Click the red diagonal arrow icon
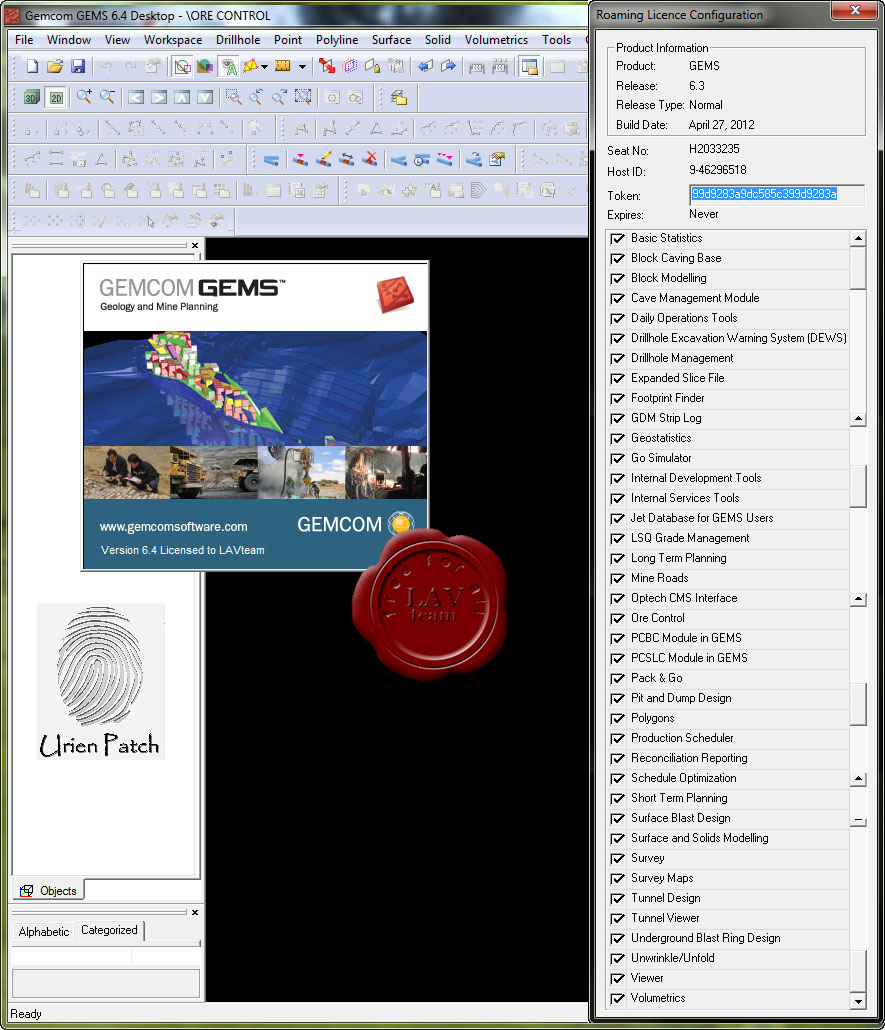The width and height of the screenshot is (885, 1030). coord(327,66)
